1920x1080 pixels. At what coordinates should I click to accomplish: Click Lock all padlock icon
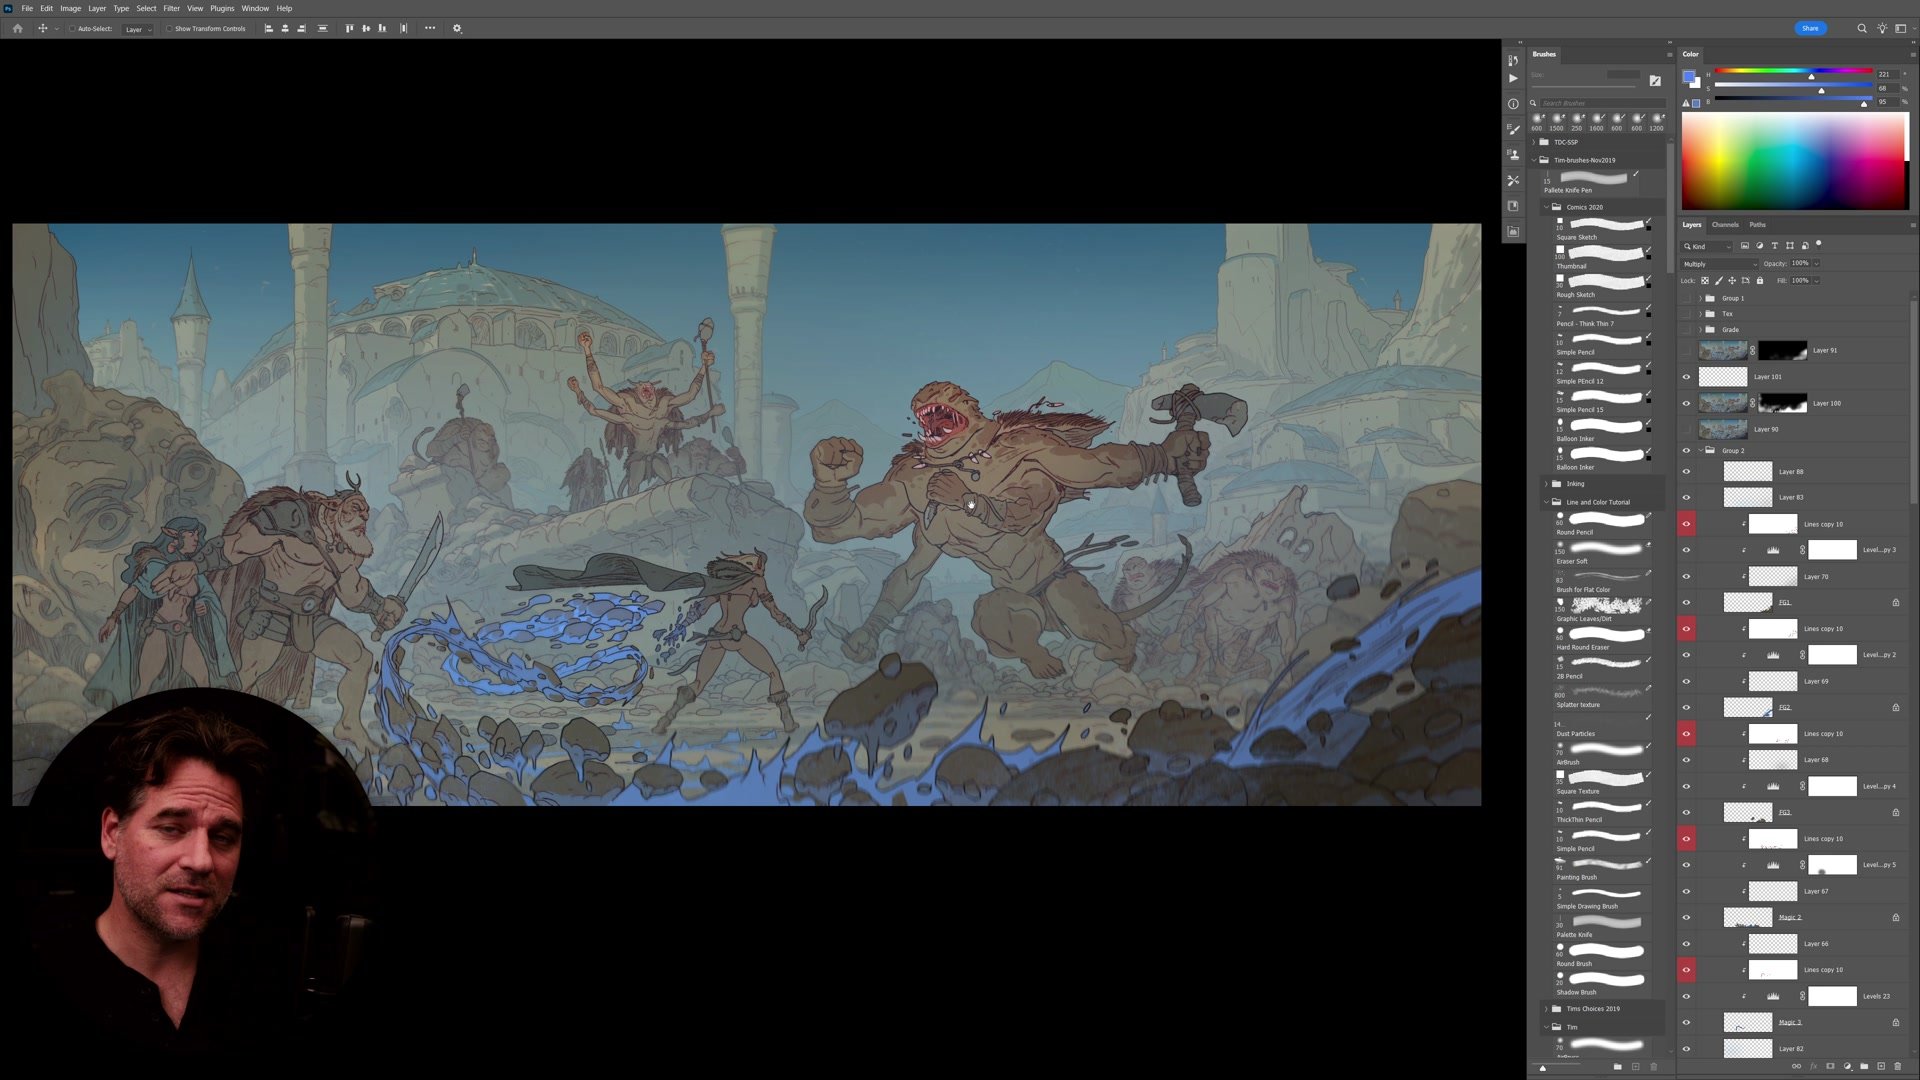pos(1760,281)
